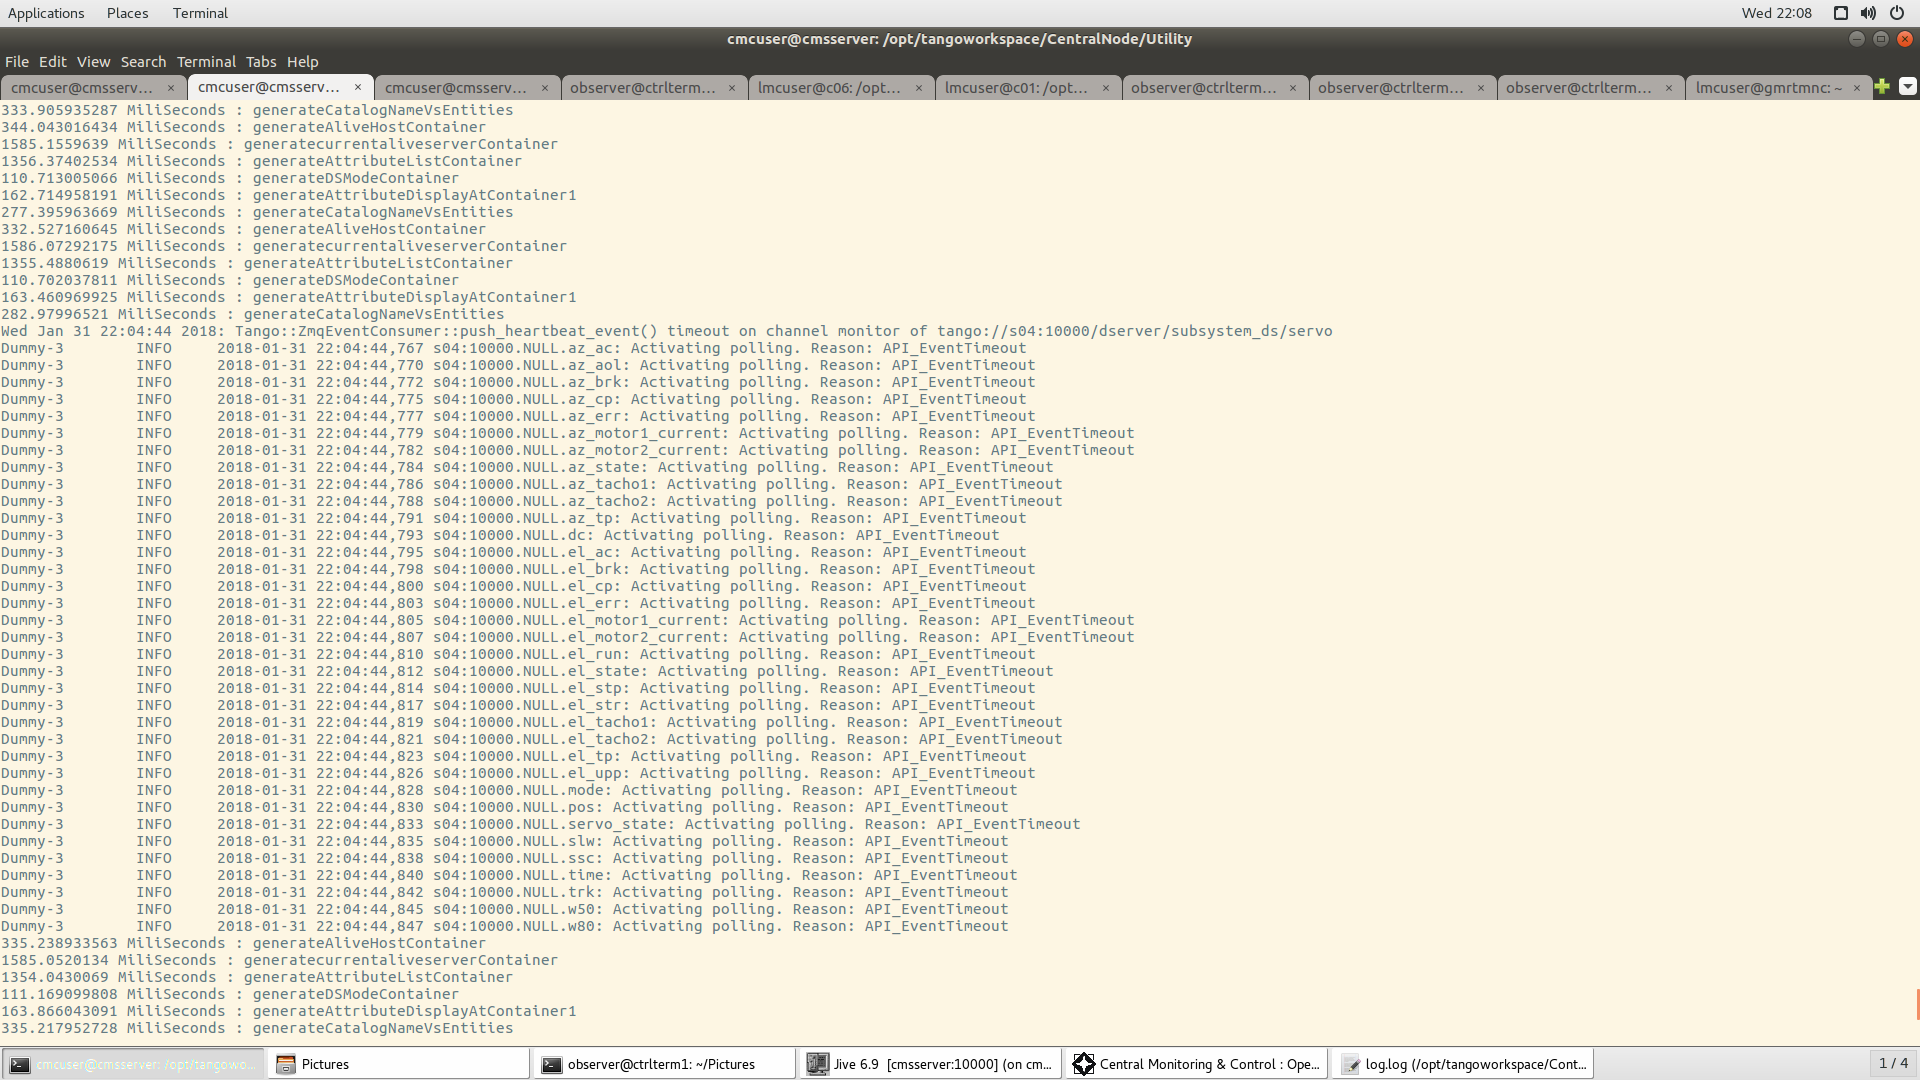Add a new terminal tab with plus icon
The width and height of the screenshot is (1920, 1080).
pos(1882,87)
